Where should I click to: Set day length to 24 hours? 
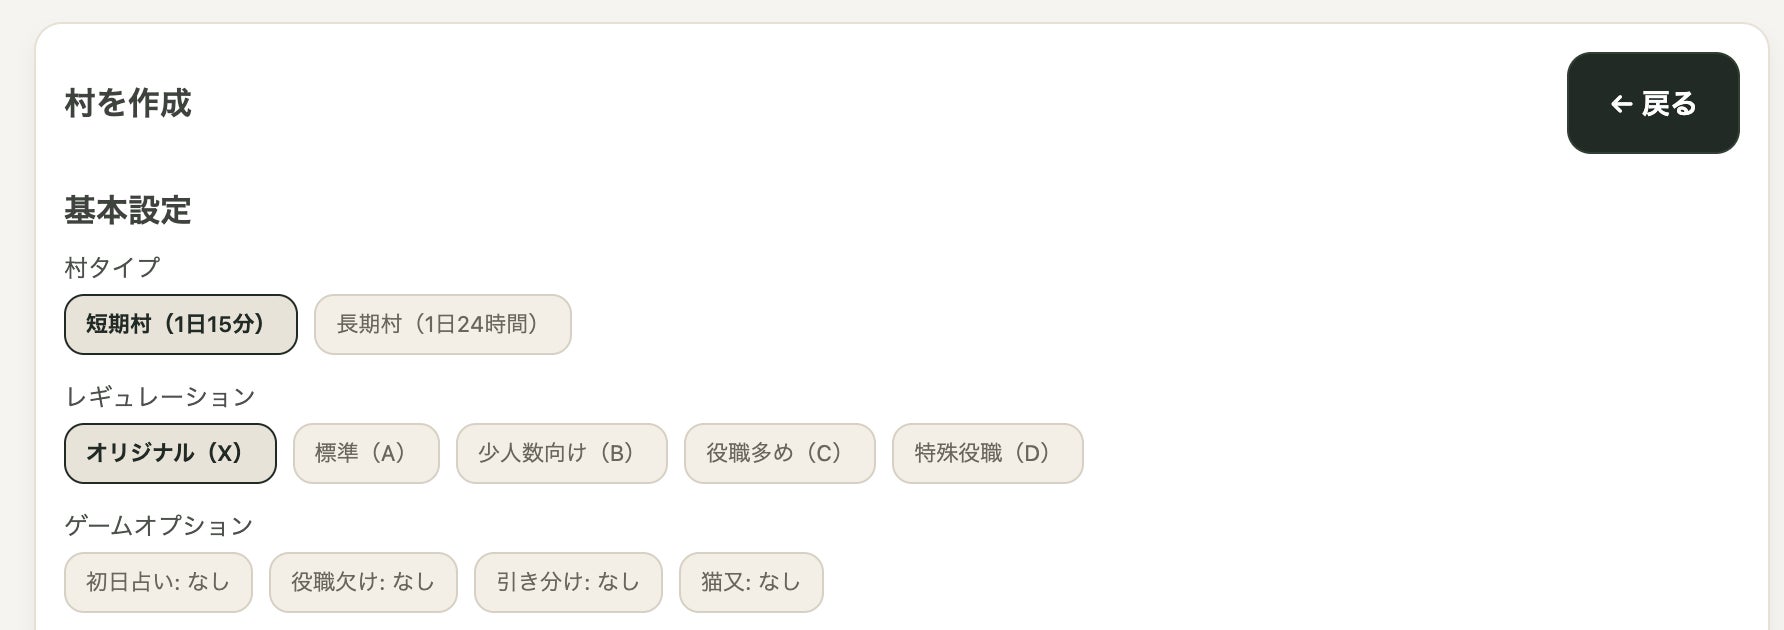442,324
